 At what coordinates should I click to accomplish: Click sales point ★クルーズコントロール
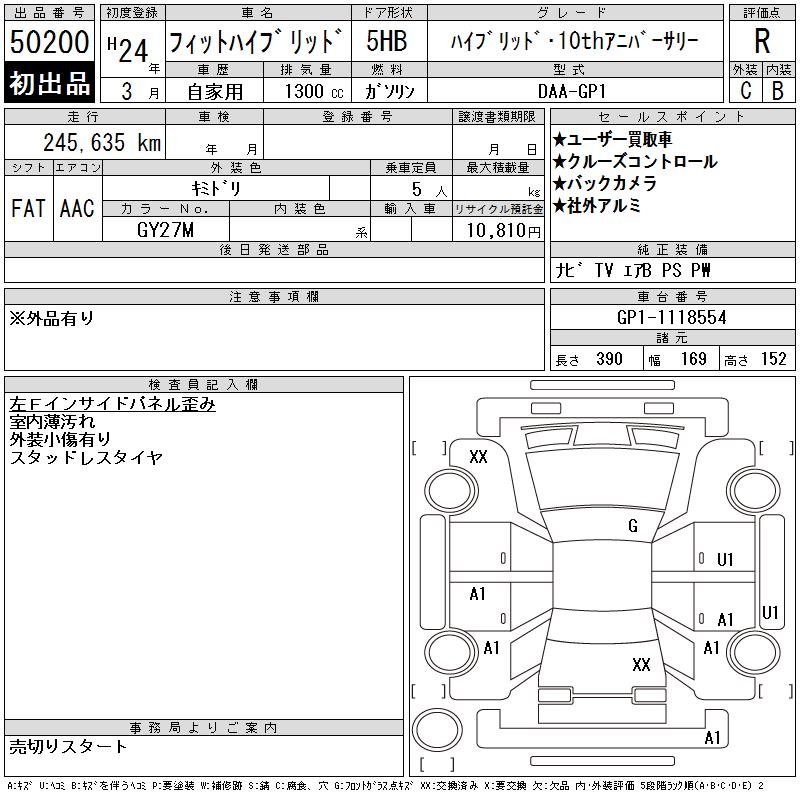(x=635, y=161)
